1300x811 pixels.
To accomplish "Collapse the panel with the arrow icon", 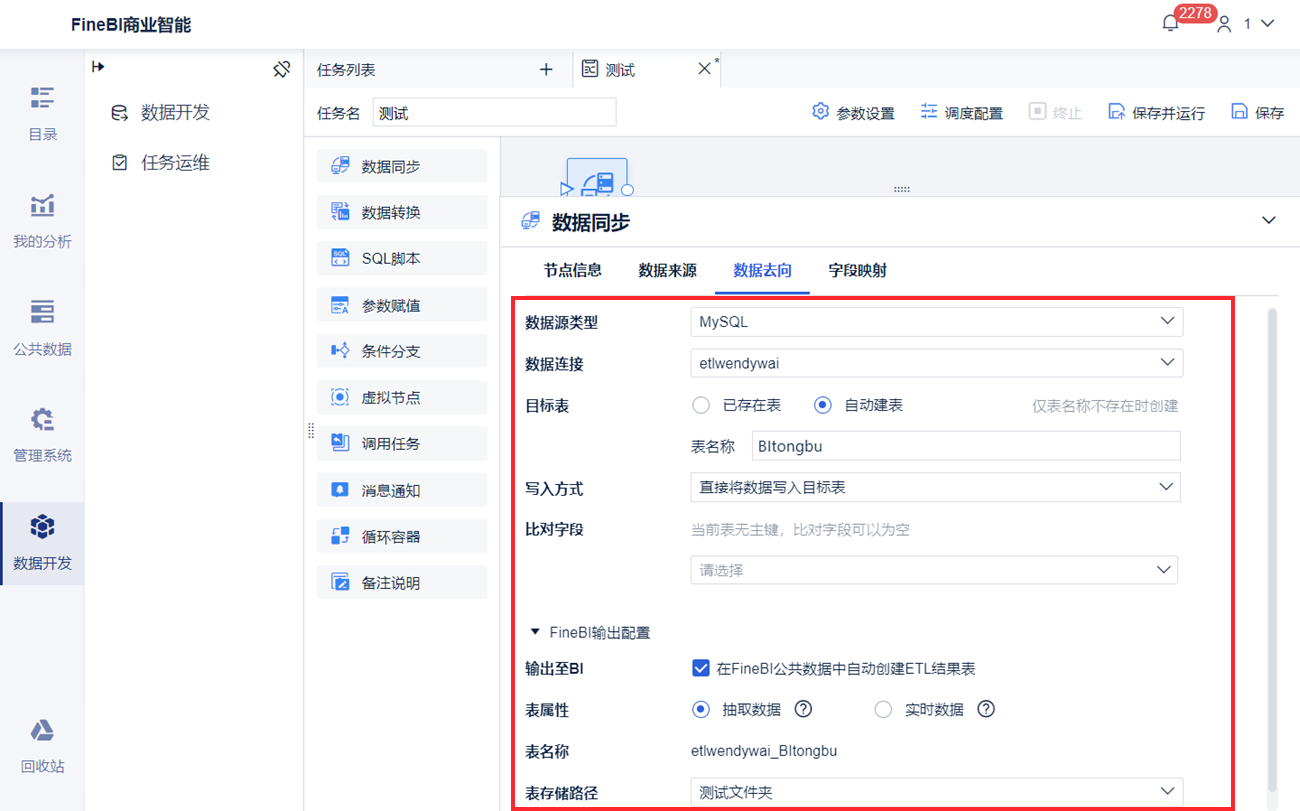I will coord(98,67).
